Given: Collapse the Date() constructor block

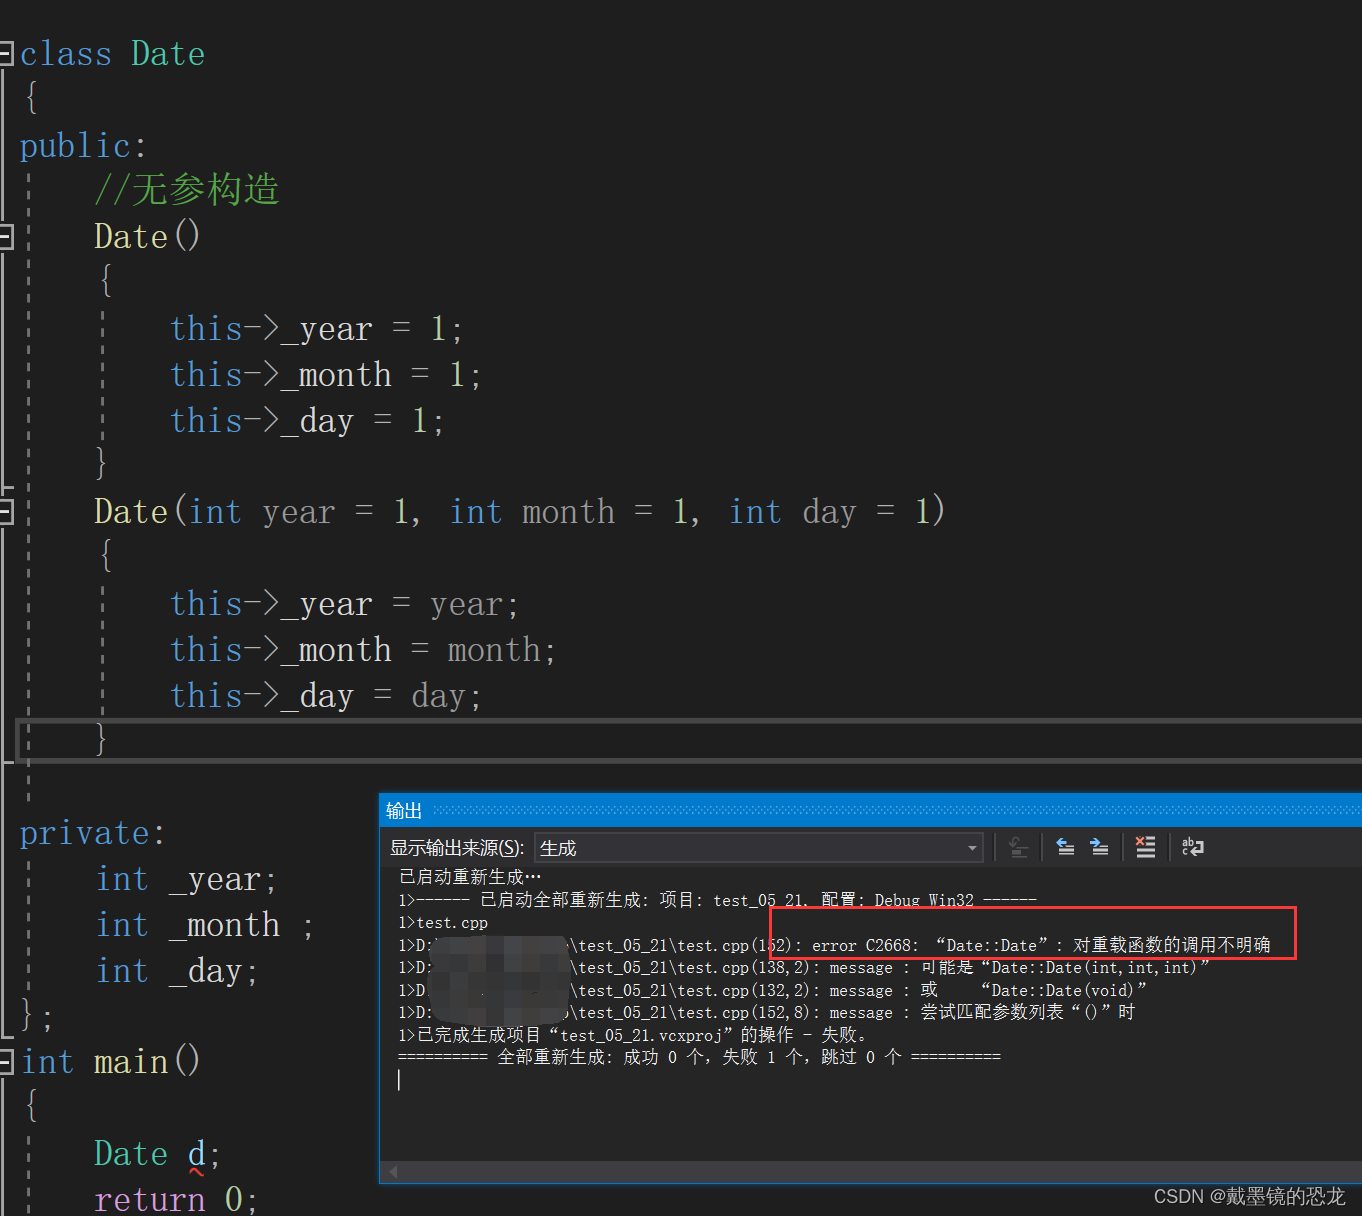Looking at the screenshot, I should click(6, 236).
